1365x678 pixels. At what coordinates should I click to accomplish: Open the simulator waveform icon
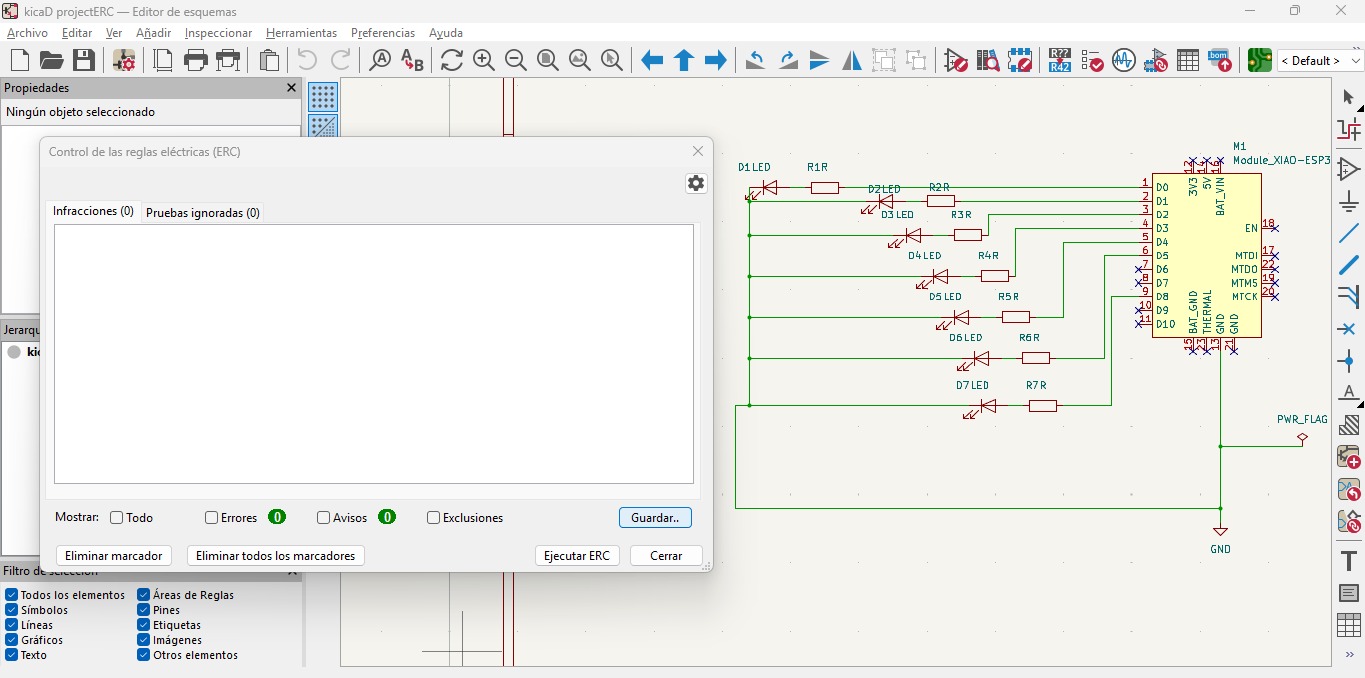click(1124, 60)
